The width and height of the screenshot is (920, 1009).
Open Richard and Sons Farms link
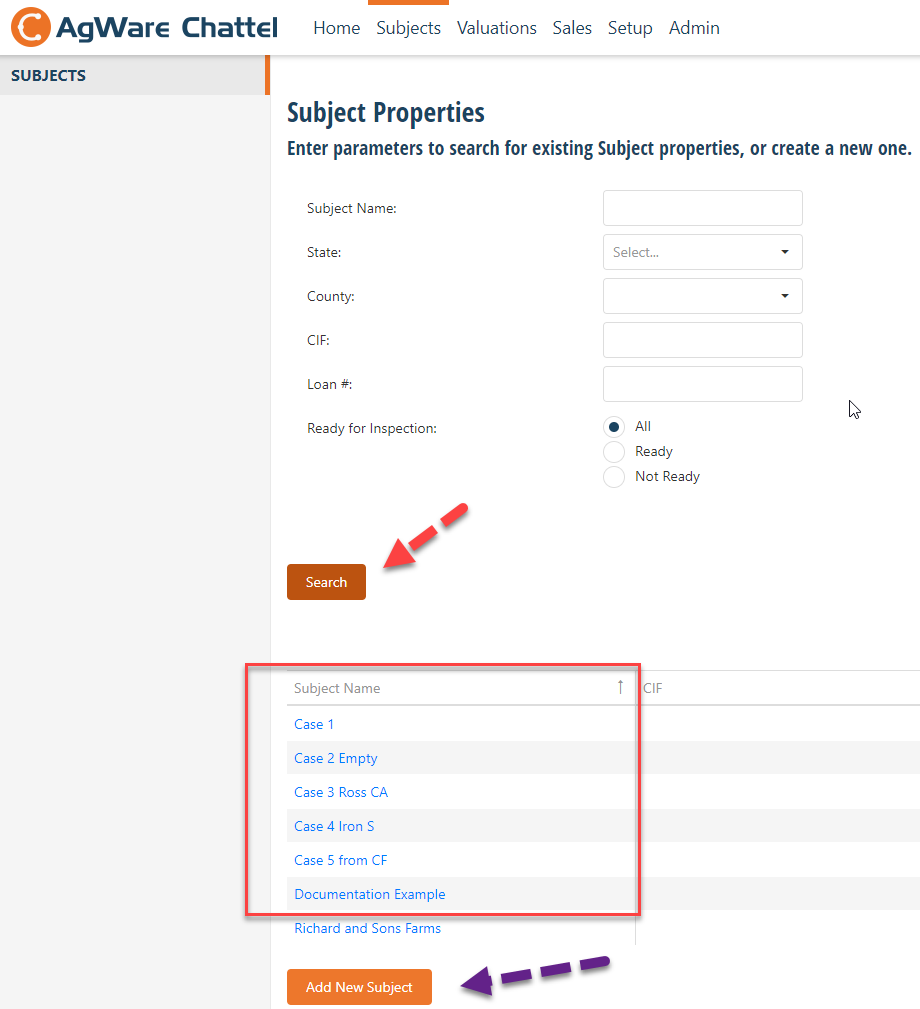367,928
